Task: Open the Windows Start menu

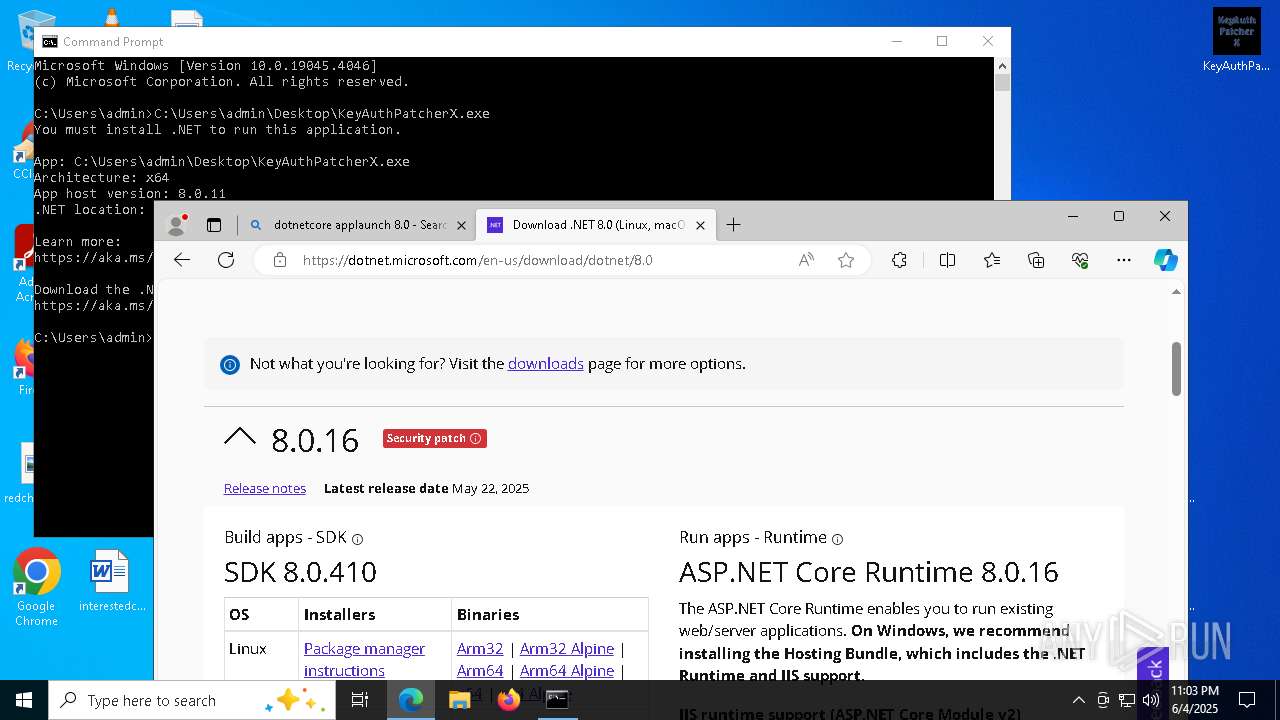Action: 24,700
